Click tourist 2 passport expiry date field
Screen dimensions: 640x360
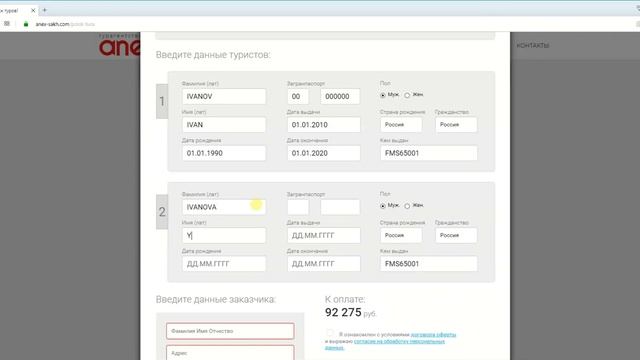pyautogui.click(x=324, y=264)
